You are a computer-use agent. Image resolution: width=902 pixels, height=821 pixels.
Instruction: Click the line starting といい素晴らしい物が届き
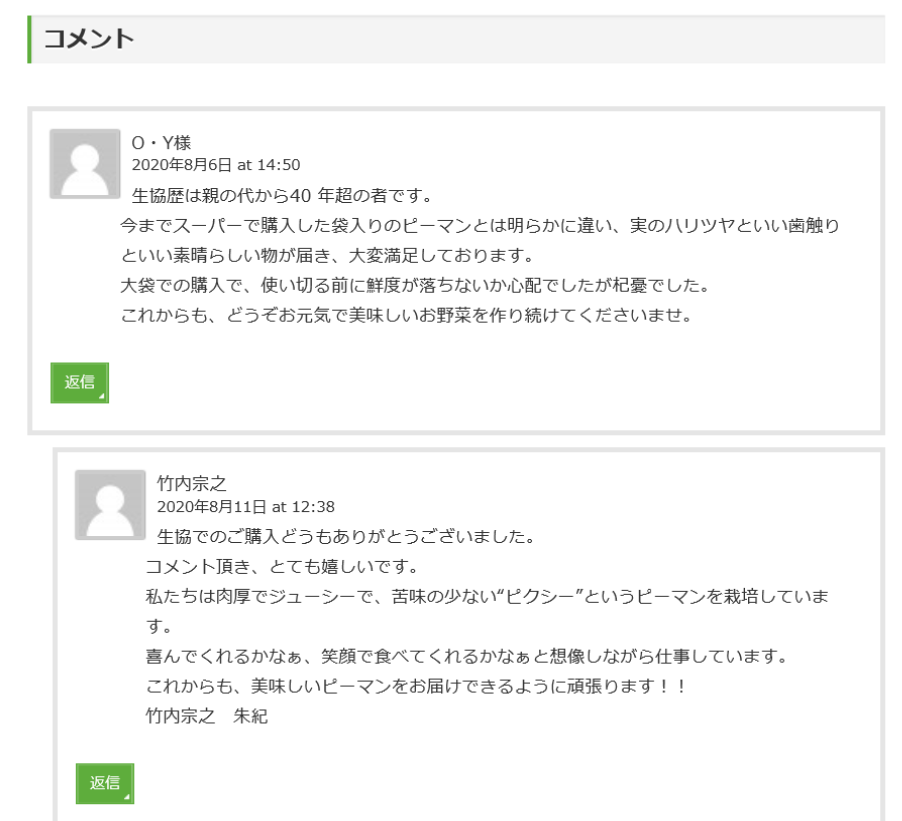(327, 255)
